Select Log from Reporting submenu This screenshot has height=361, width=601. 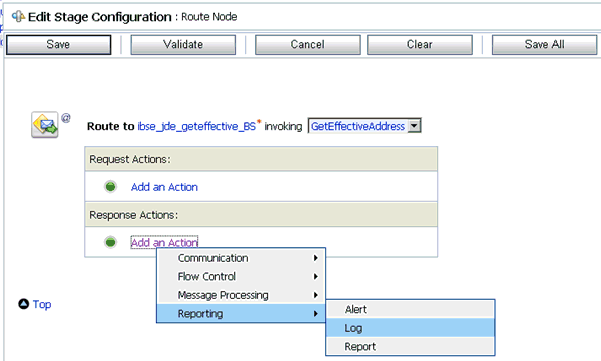pos(411,328)
